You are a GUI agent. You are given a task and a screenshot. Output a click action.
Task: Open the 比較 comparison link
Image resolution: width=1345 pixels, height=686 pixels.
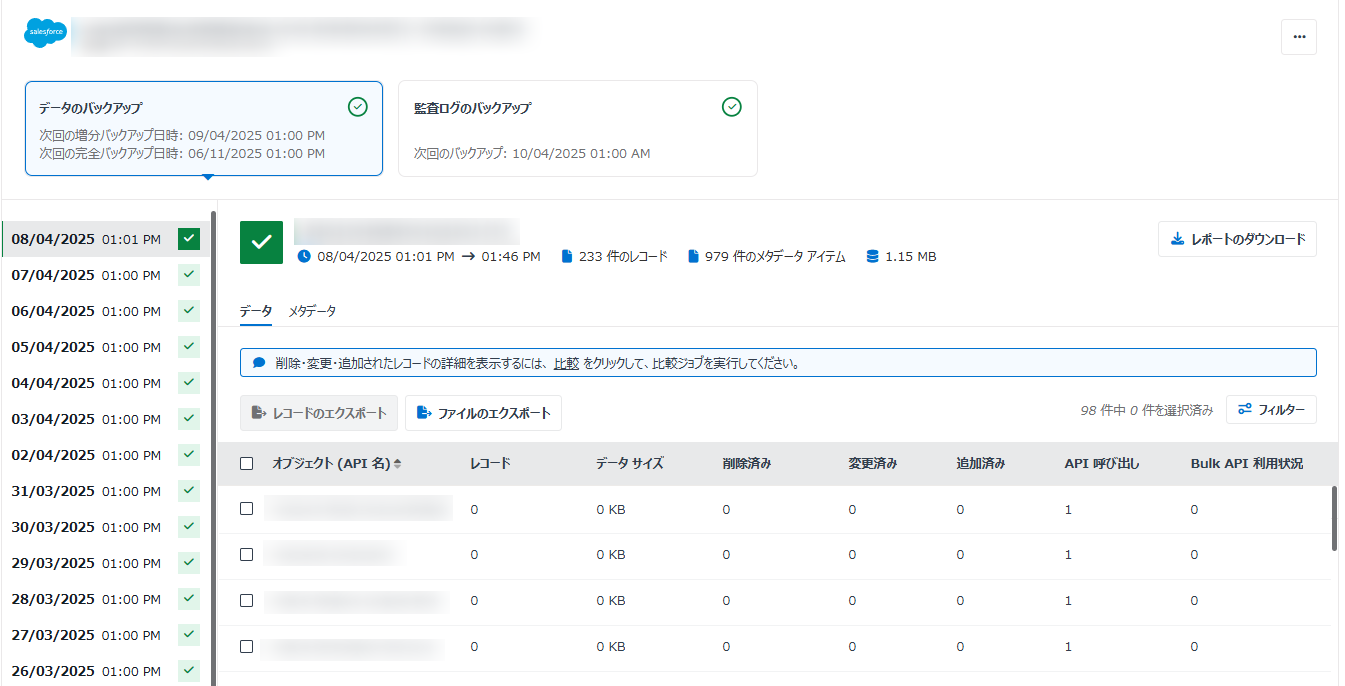coord(567,363)
